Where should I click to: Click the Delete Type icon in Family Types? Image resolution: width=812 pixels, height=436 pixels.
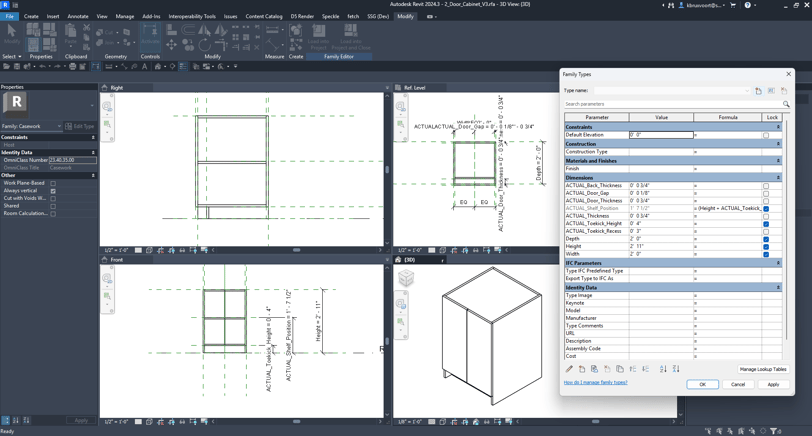coord(784,91)
